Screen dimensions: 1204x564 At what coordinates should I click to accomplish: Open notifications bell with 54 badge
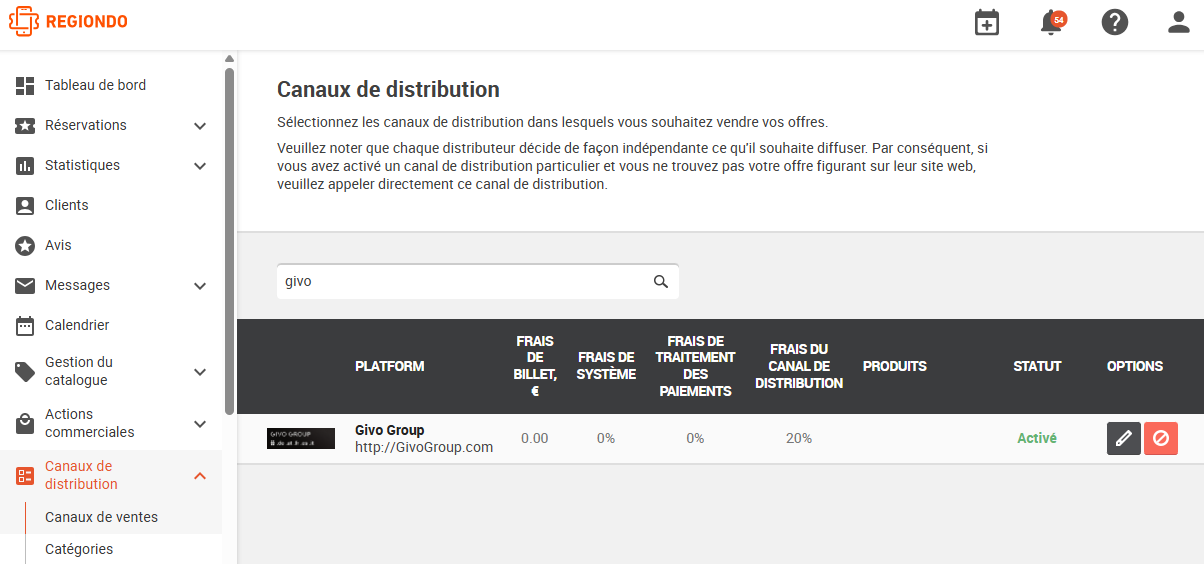tap(1052, 22)
